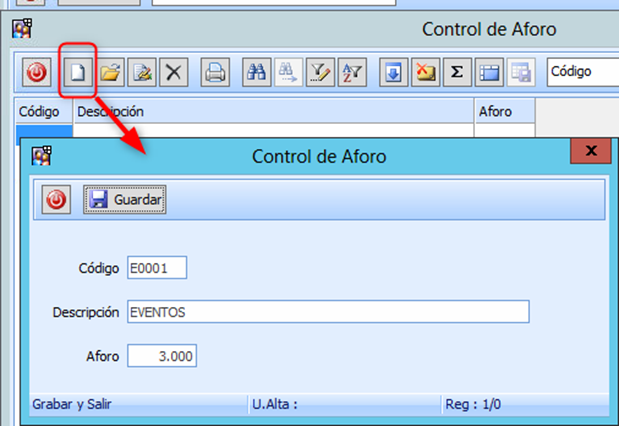This screenshot has width=619, height=426.
Task: Click the Descripción field containing EVENTOS
Action: pos(326,313)
